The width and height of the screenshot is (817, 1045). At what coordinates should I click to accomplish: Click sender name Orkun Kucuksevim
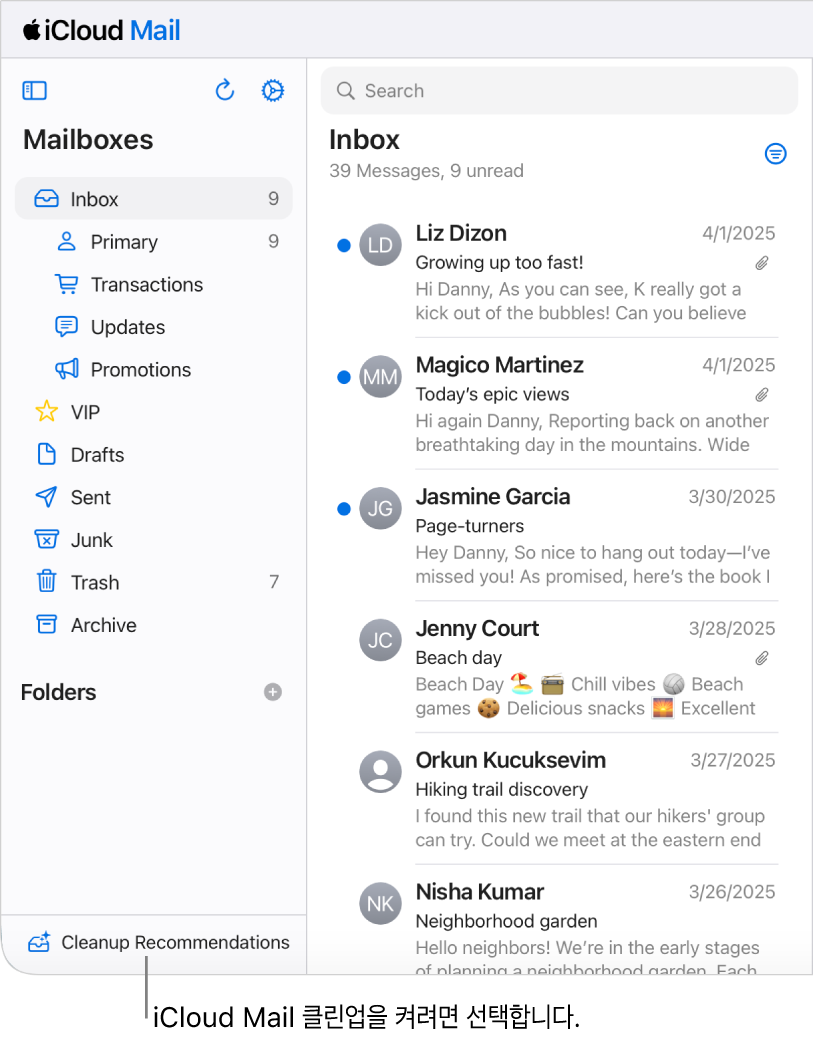[510, 760]
